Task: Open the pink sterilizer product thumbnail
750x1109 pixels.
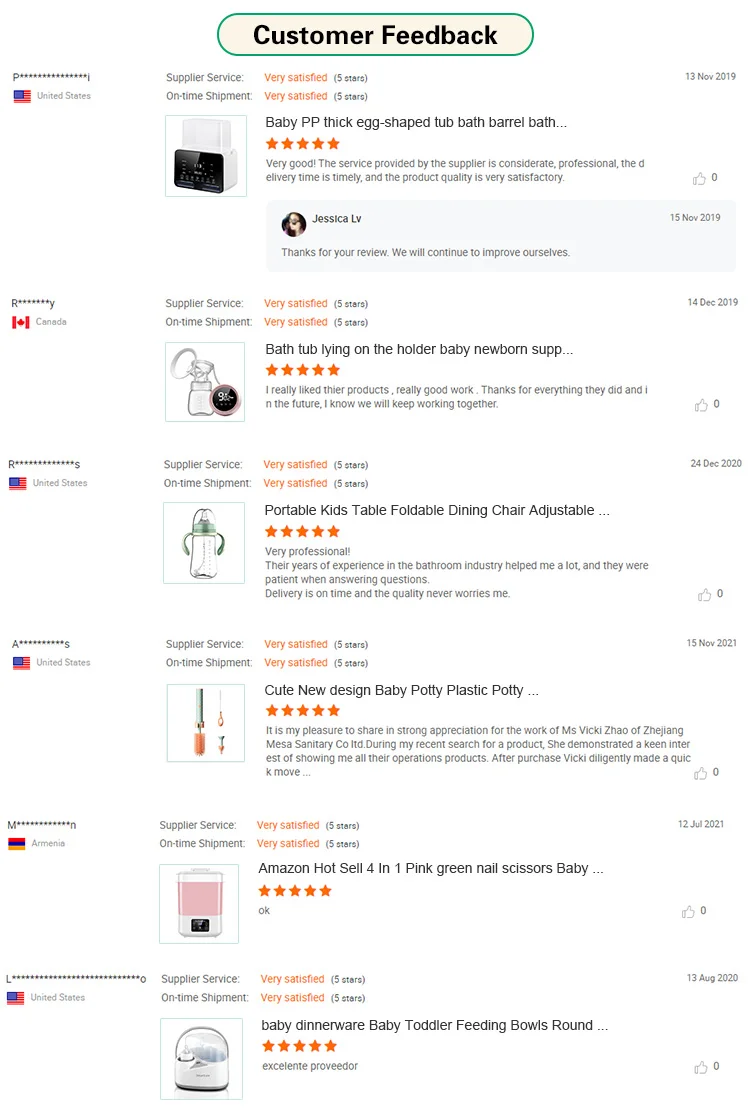Action: [x=199, y=904]
